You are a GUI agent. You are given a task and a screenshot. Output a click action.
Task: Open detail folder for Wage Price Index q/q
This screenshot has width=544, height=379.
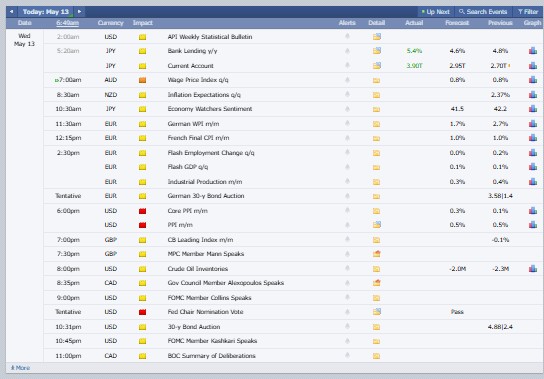coord(376,80)
